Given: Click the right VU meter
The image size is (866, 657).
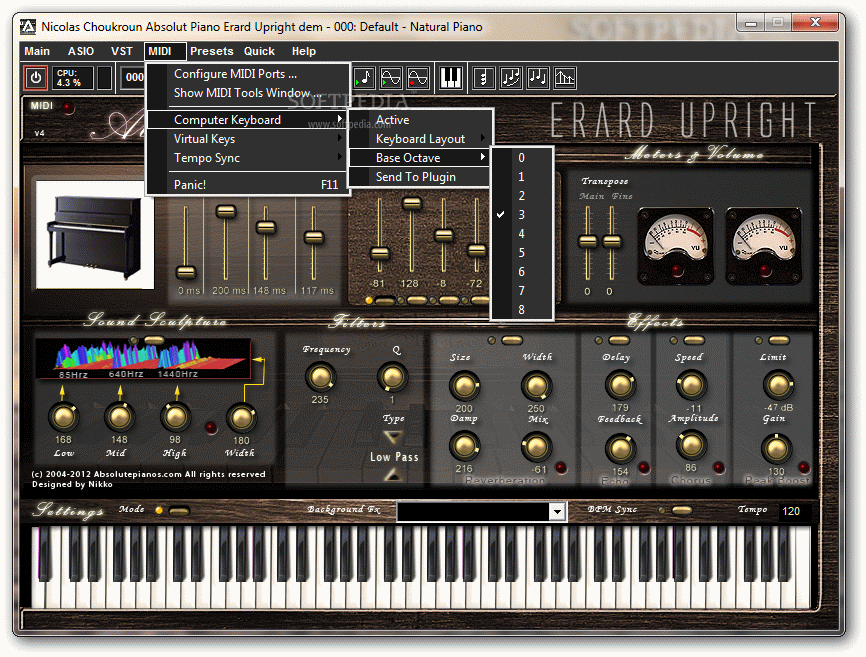Looking at the screenshot, I should [763, 246].
